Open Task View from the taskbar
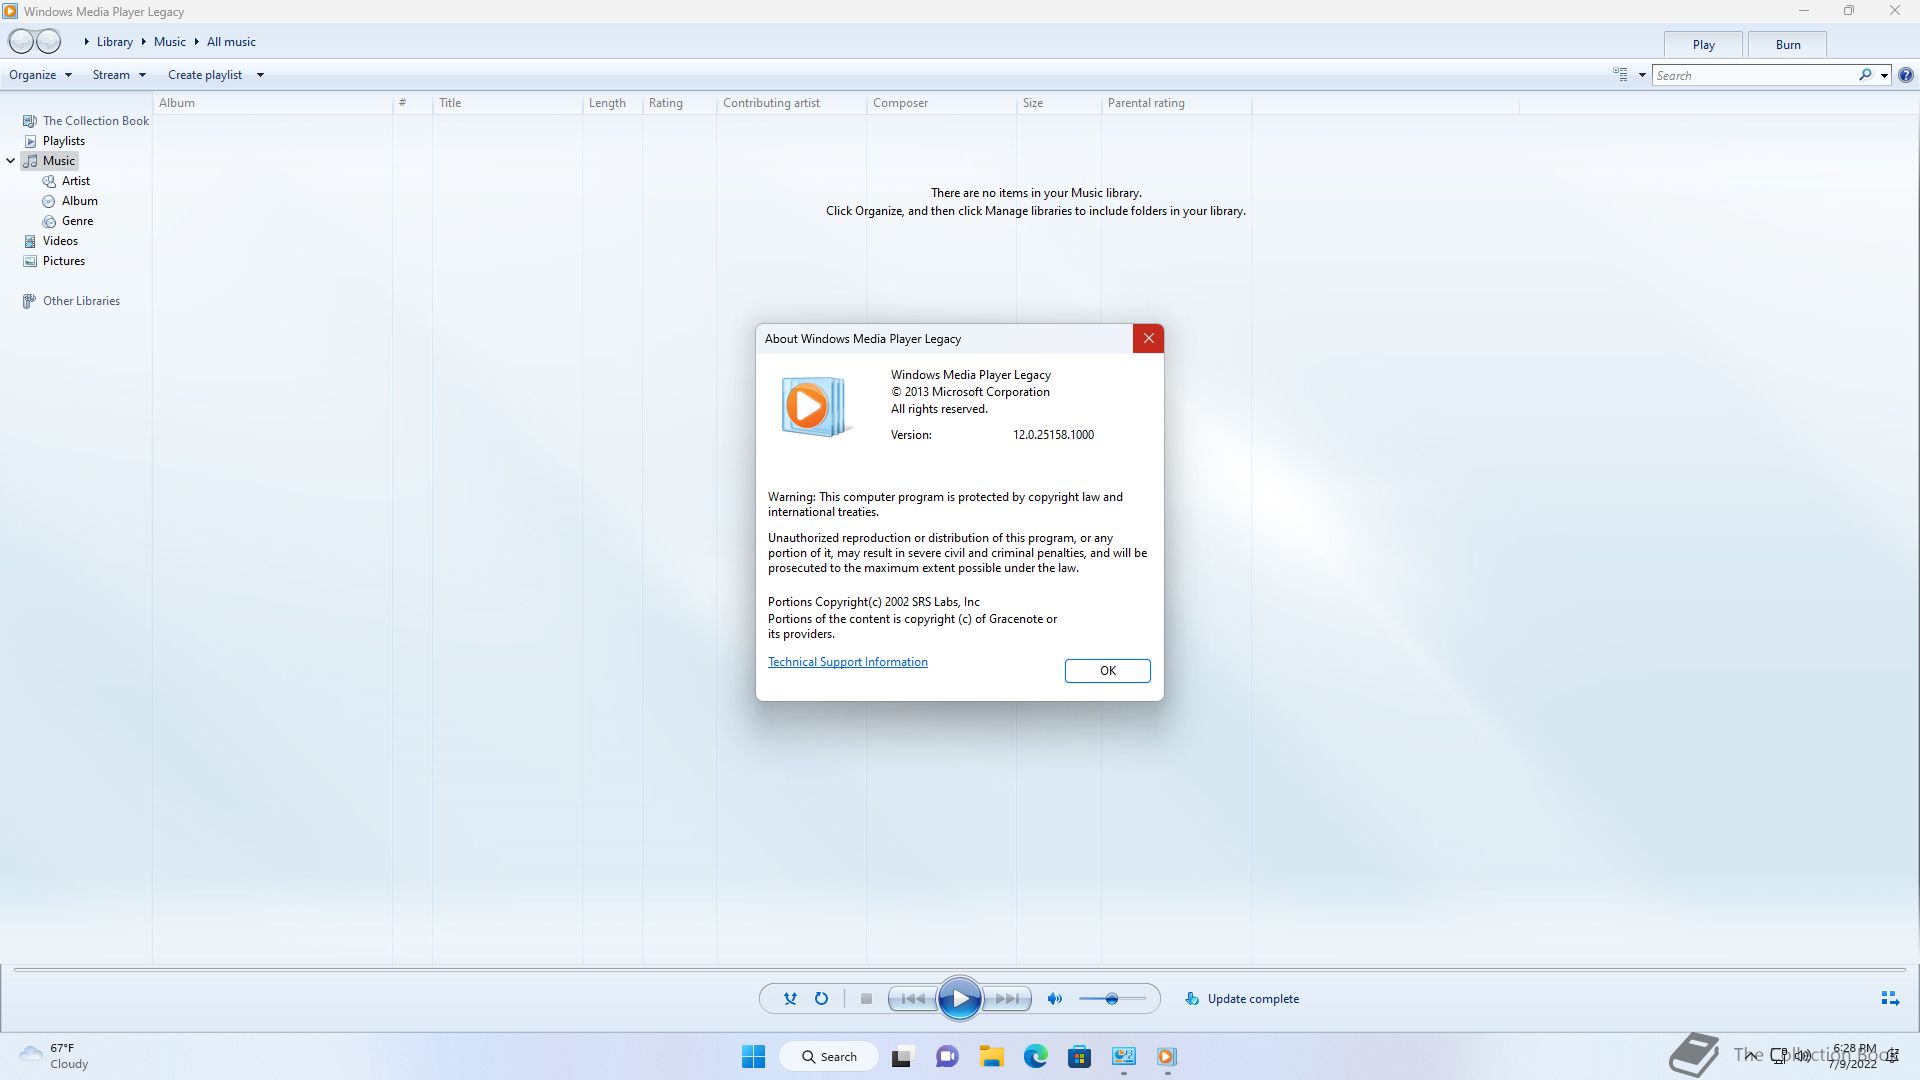This screenshot has width=1920, height=1080. [x=902, y=1057]
